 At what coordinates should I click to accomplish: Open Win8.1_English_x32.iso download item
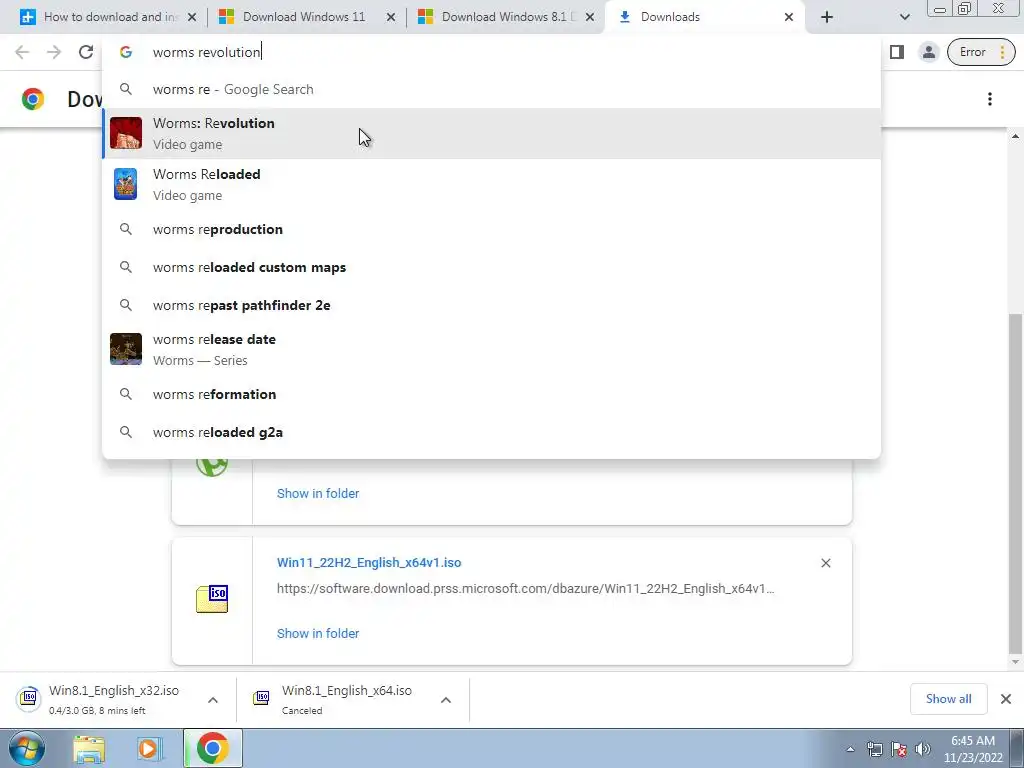click(104, 699)
